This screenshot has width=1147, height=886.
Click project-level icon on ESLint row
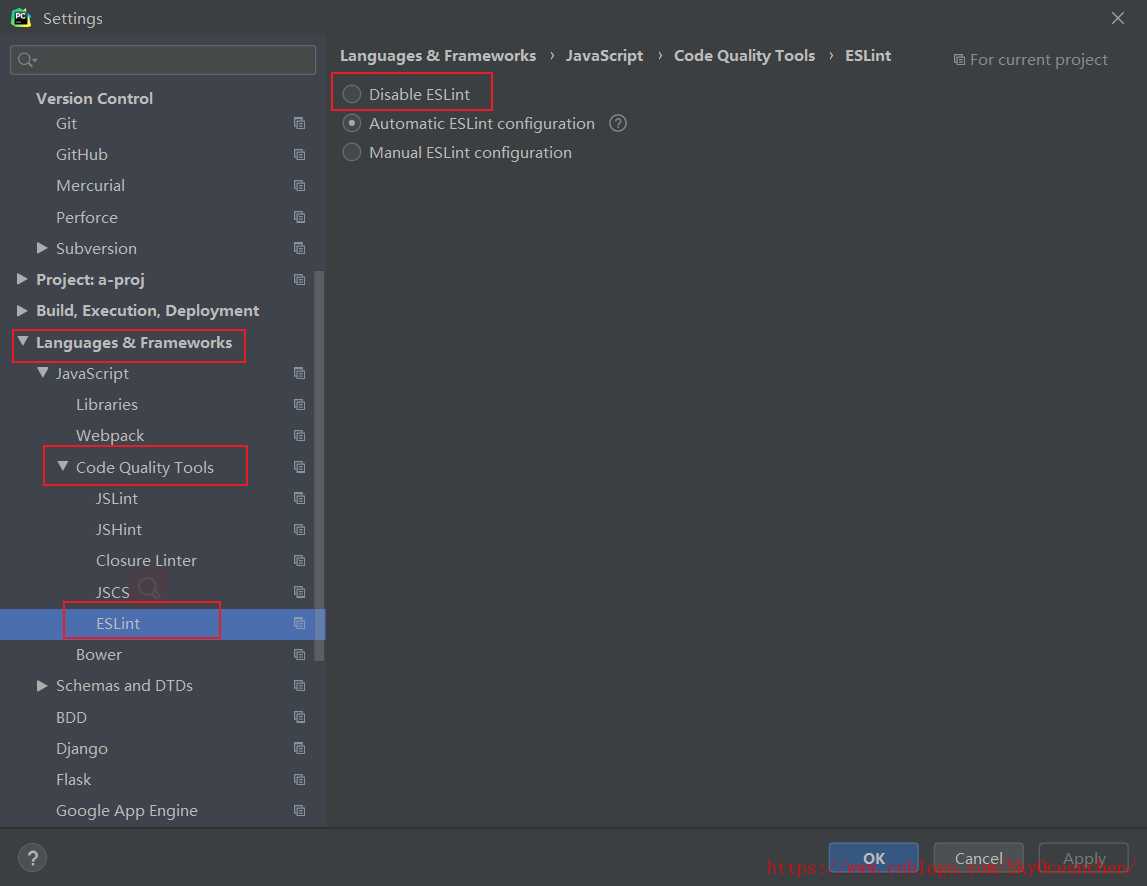(299, 623)
